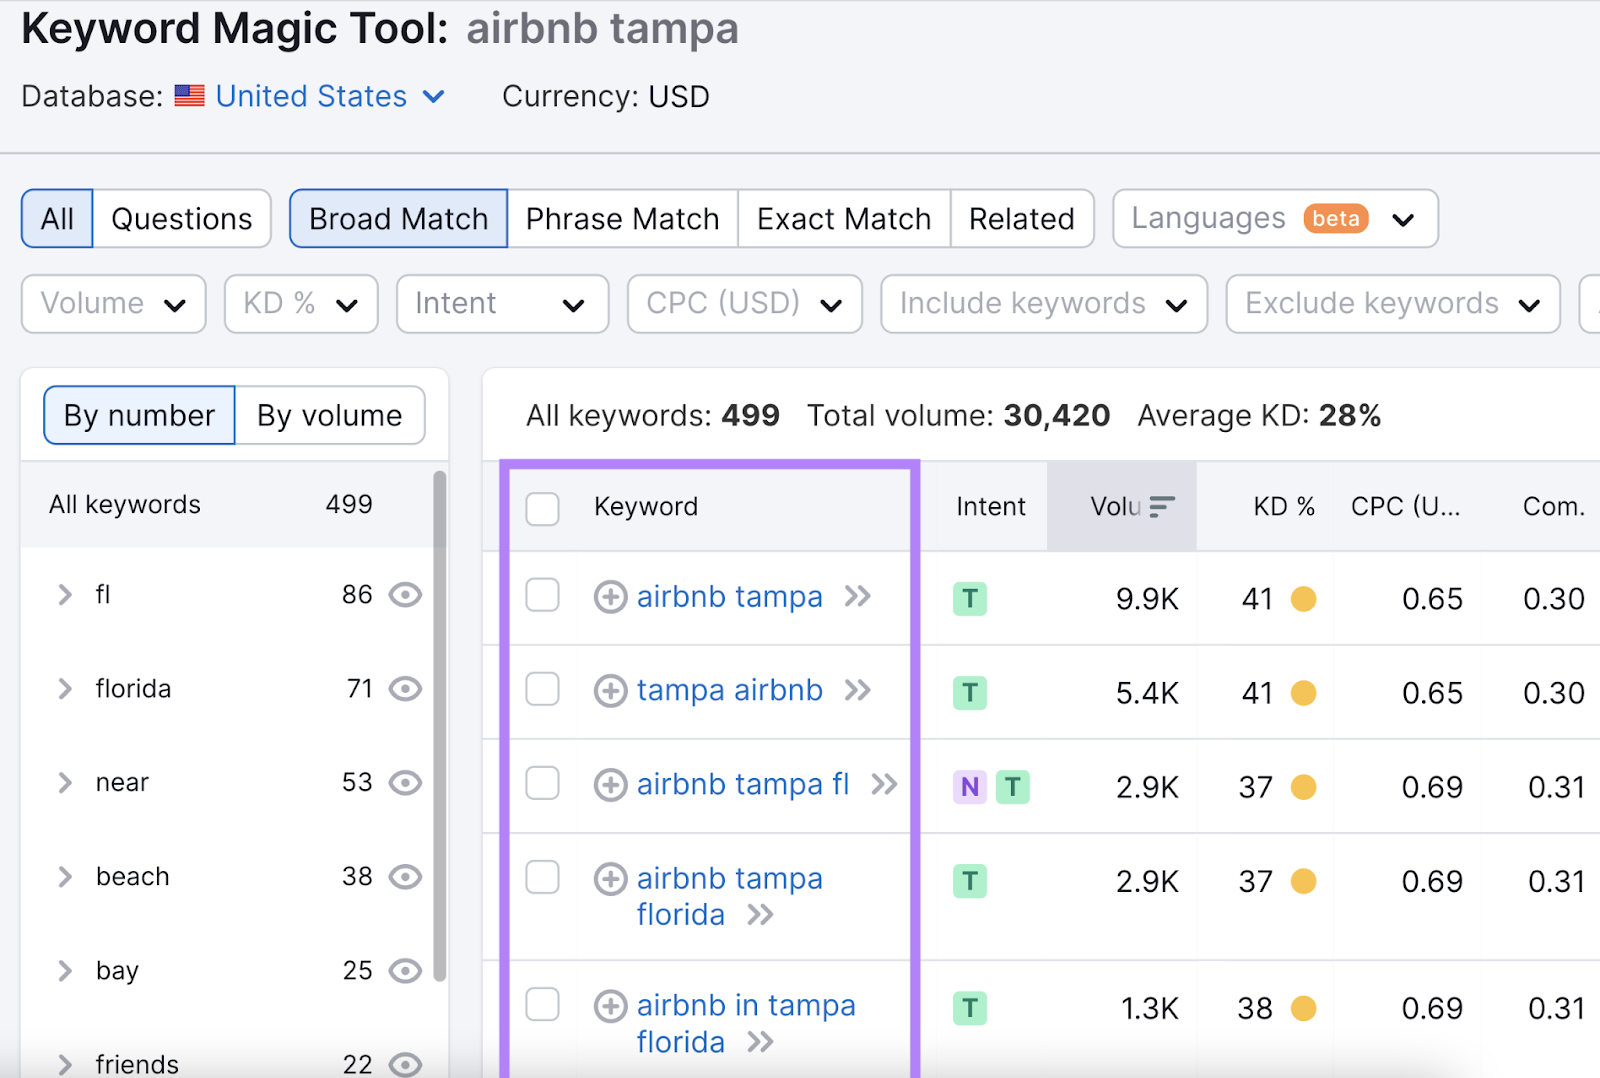Image resolution: width=1600 pixels, height=1078 pixels.
Task: Click the purple "N" intent badge for "airbnb tampa fl"
Action: 968,787
